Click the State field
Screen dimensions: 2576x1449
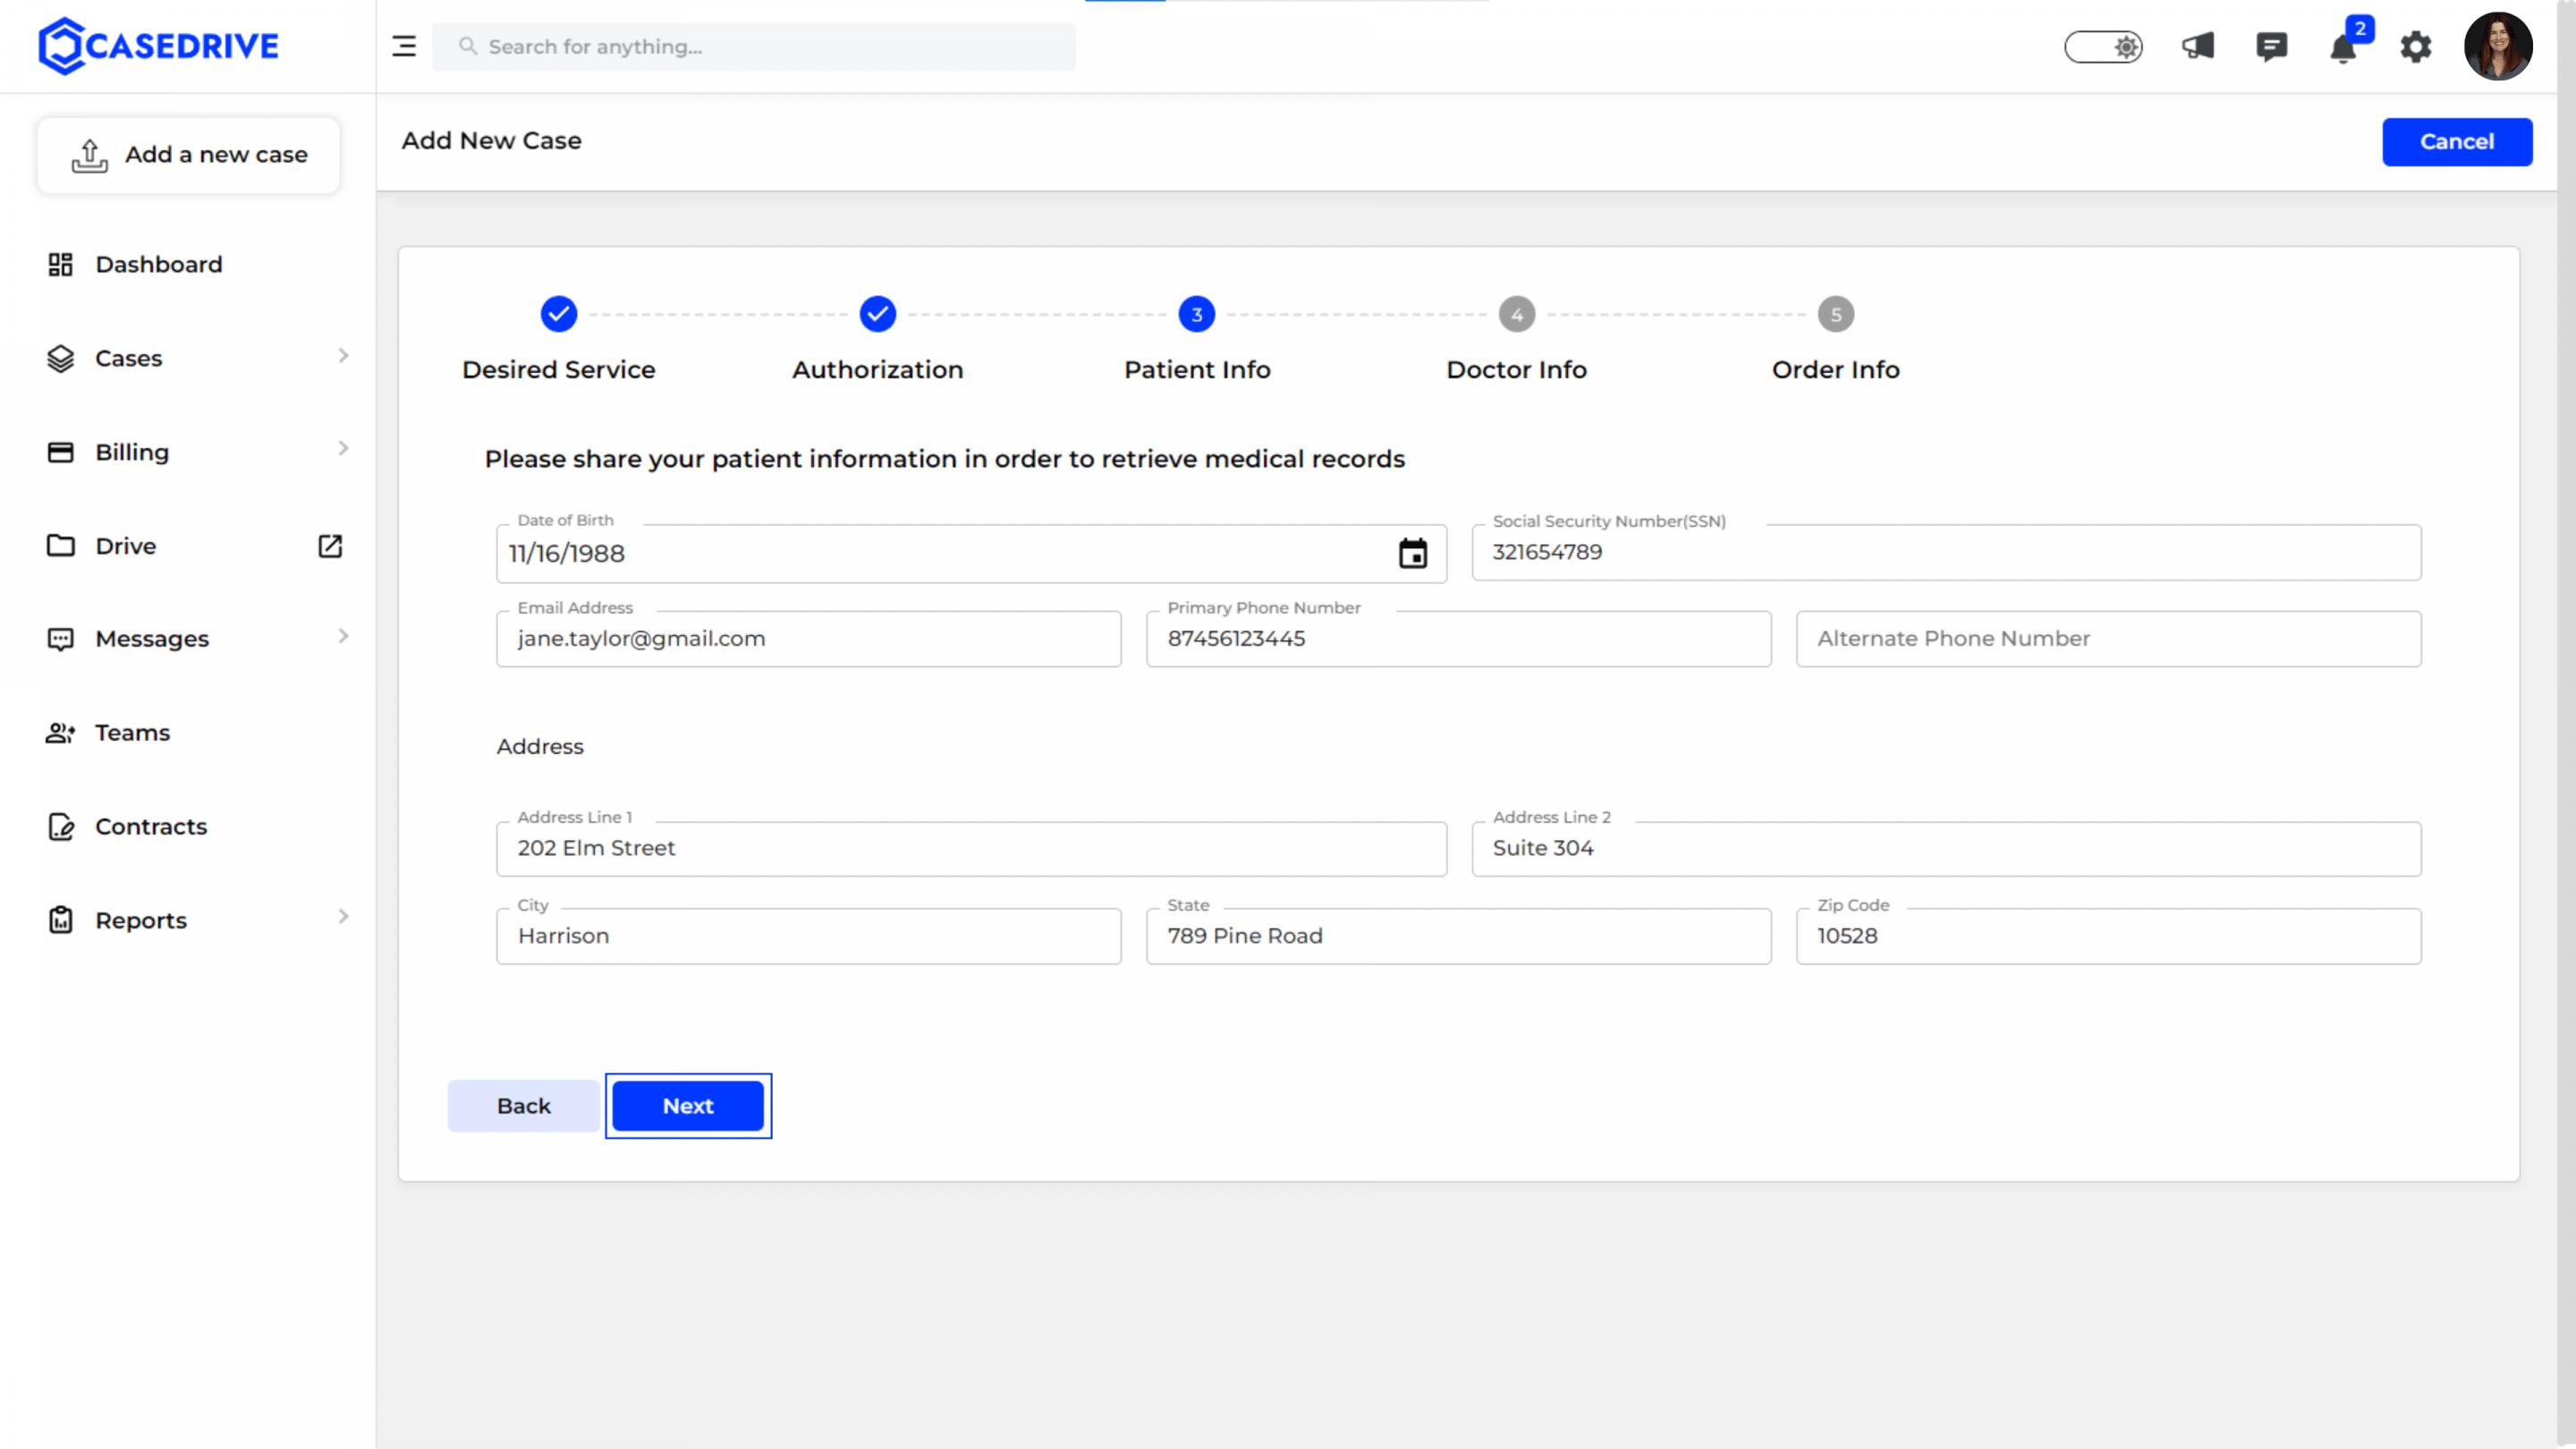(x=1458, y=936)
